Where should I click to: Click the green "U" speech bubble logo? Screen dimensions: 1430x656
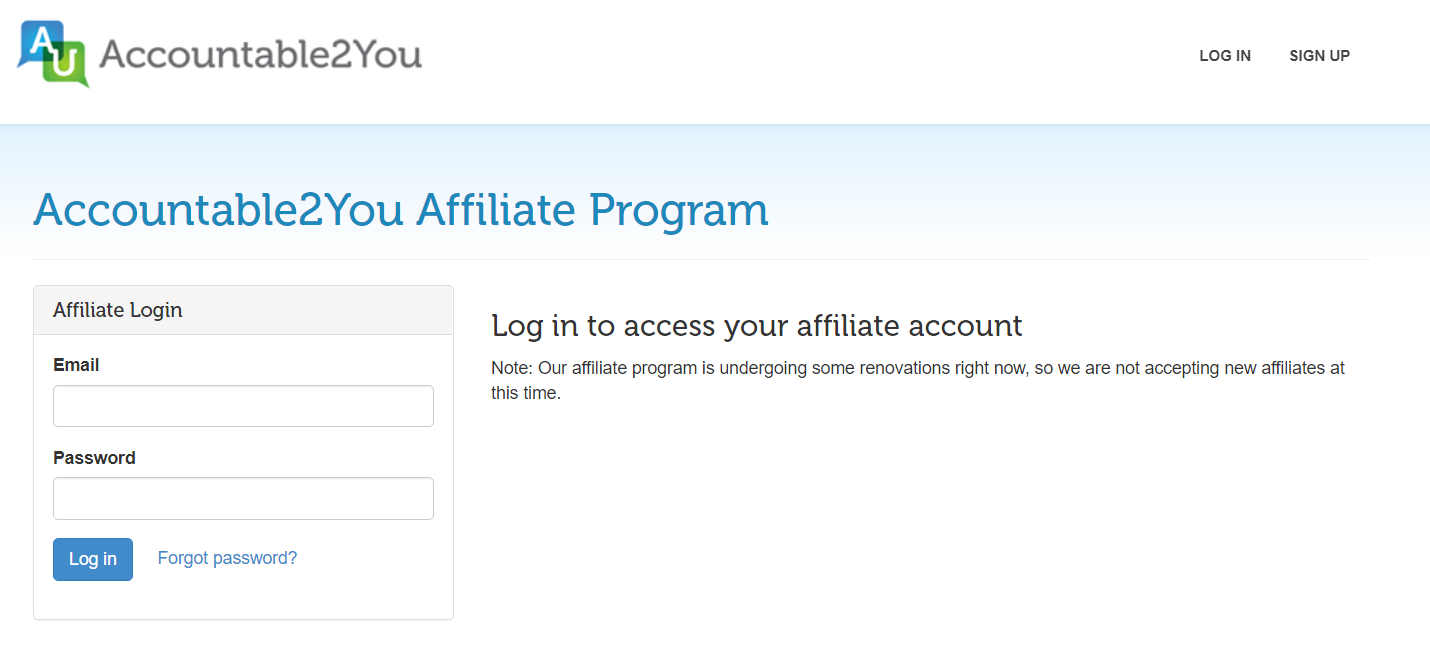(67, 63)
